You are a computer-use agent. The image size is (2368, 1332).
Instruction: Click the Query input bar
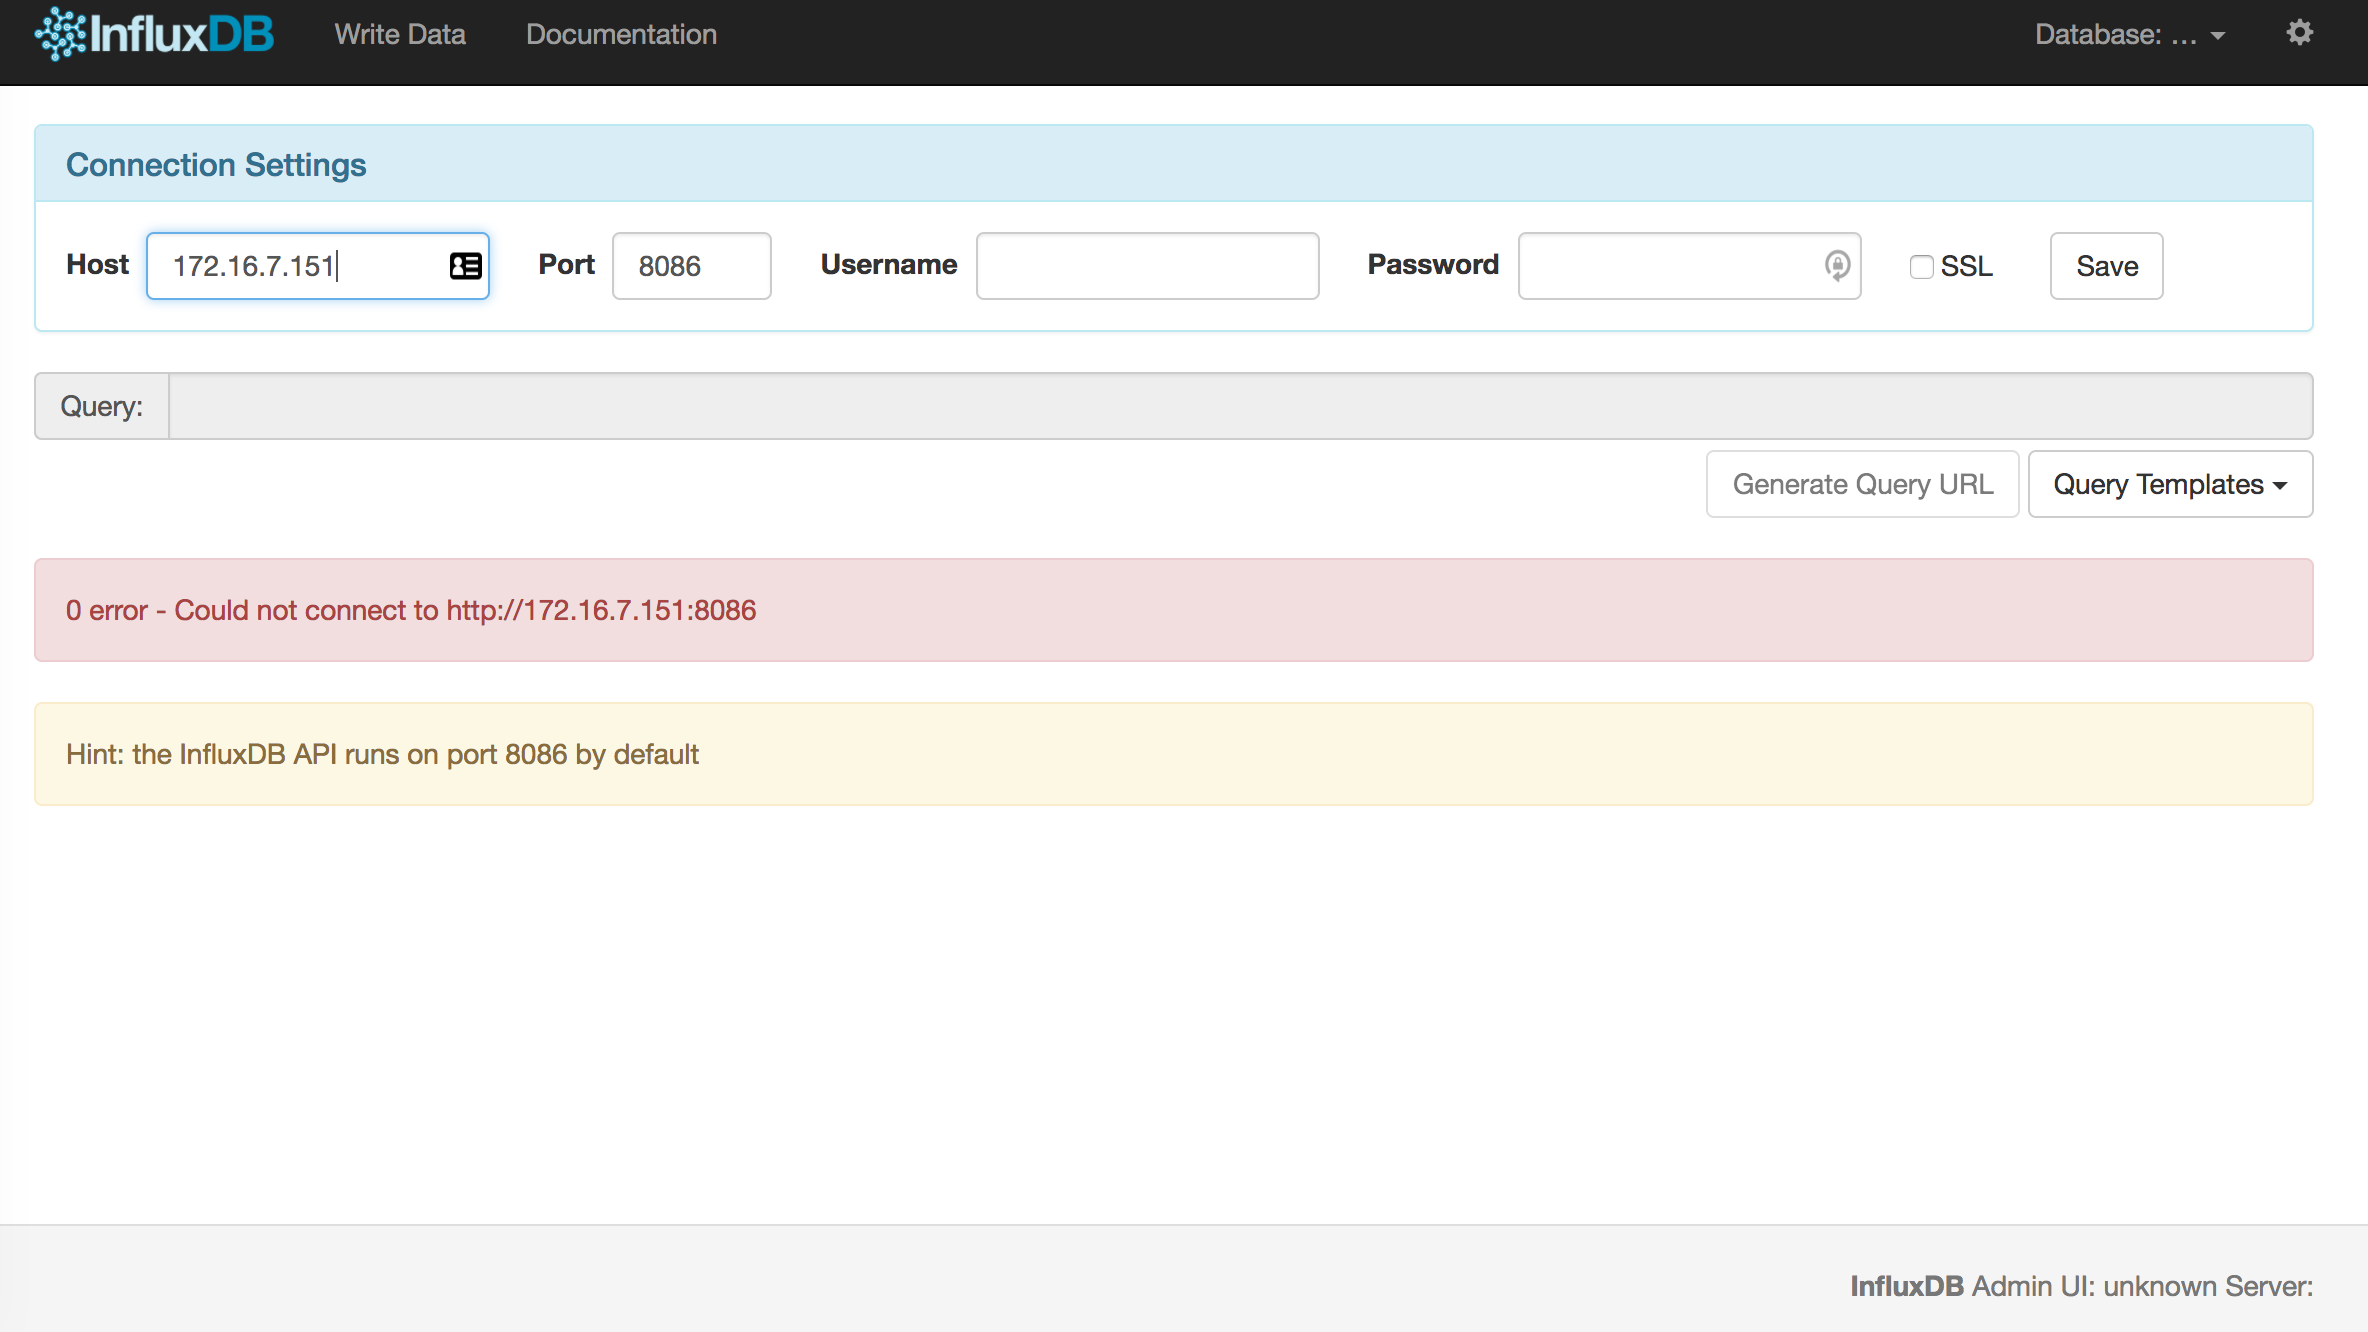[x=1239, y=406]
